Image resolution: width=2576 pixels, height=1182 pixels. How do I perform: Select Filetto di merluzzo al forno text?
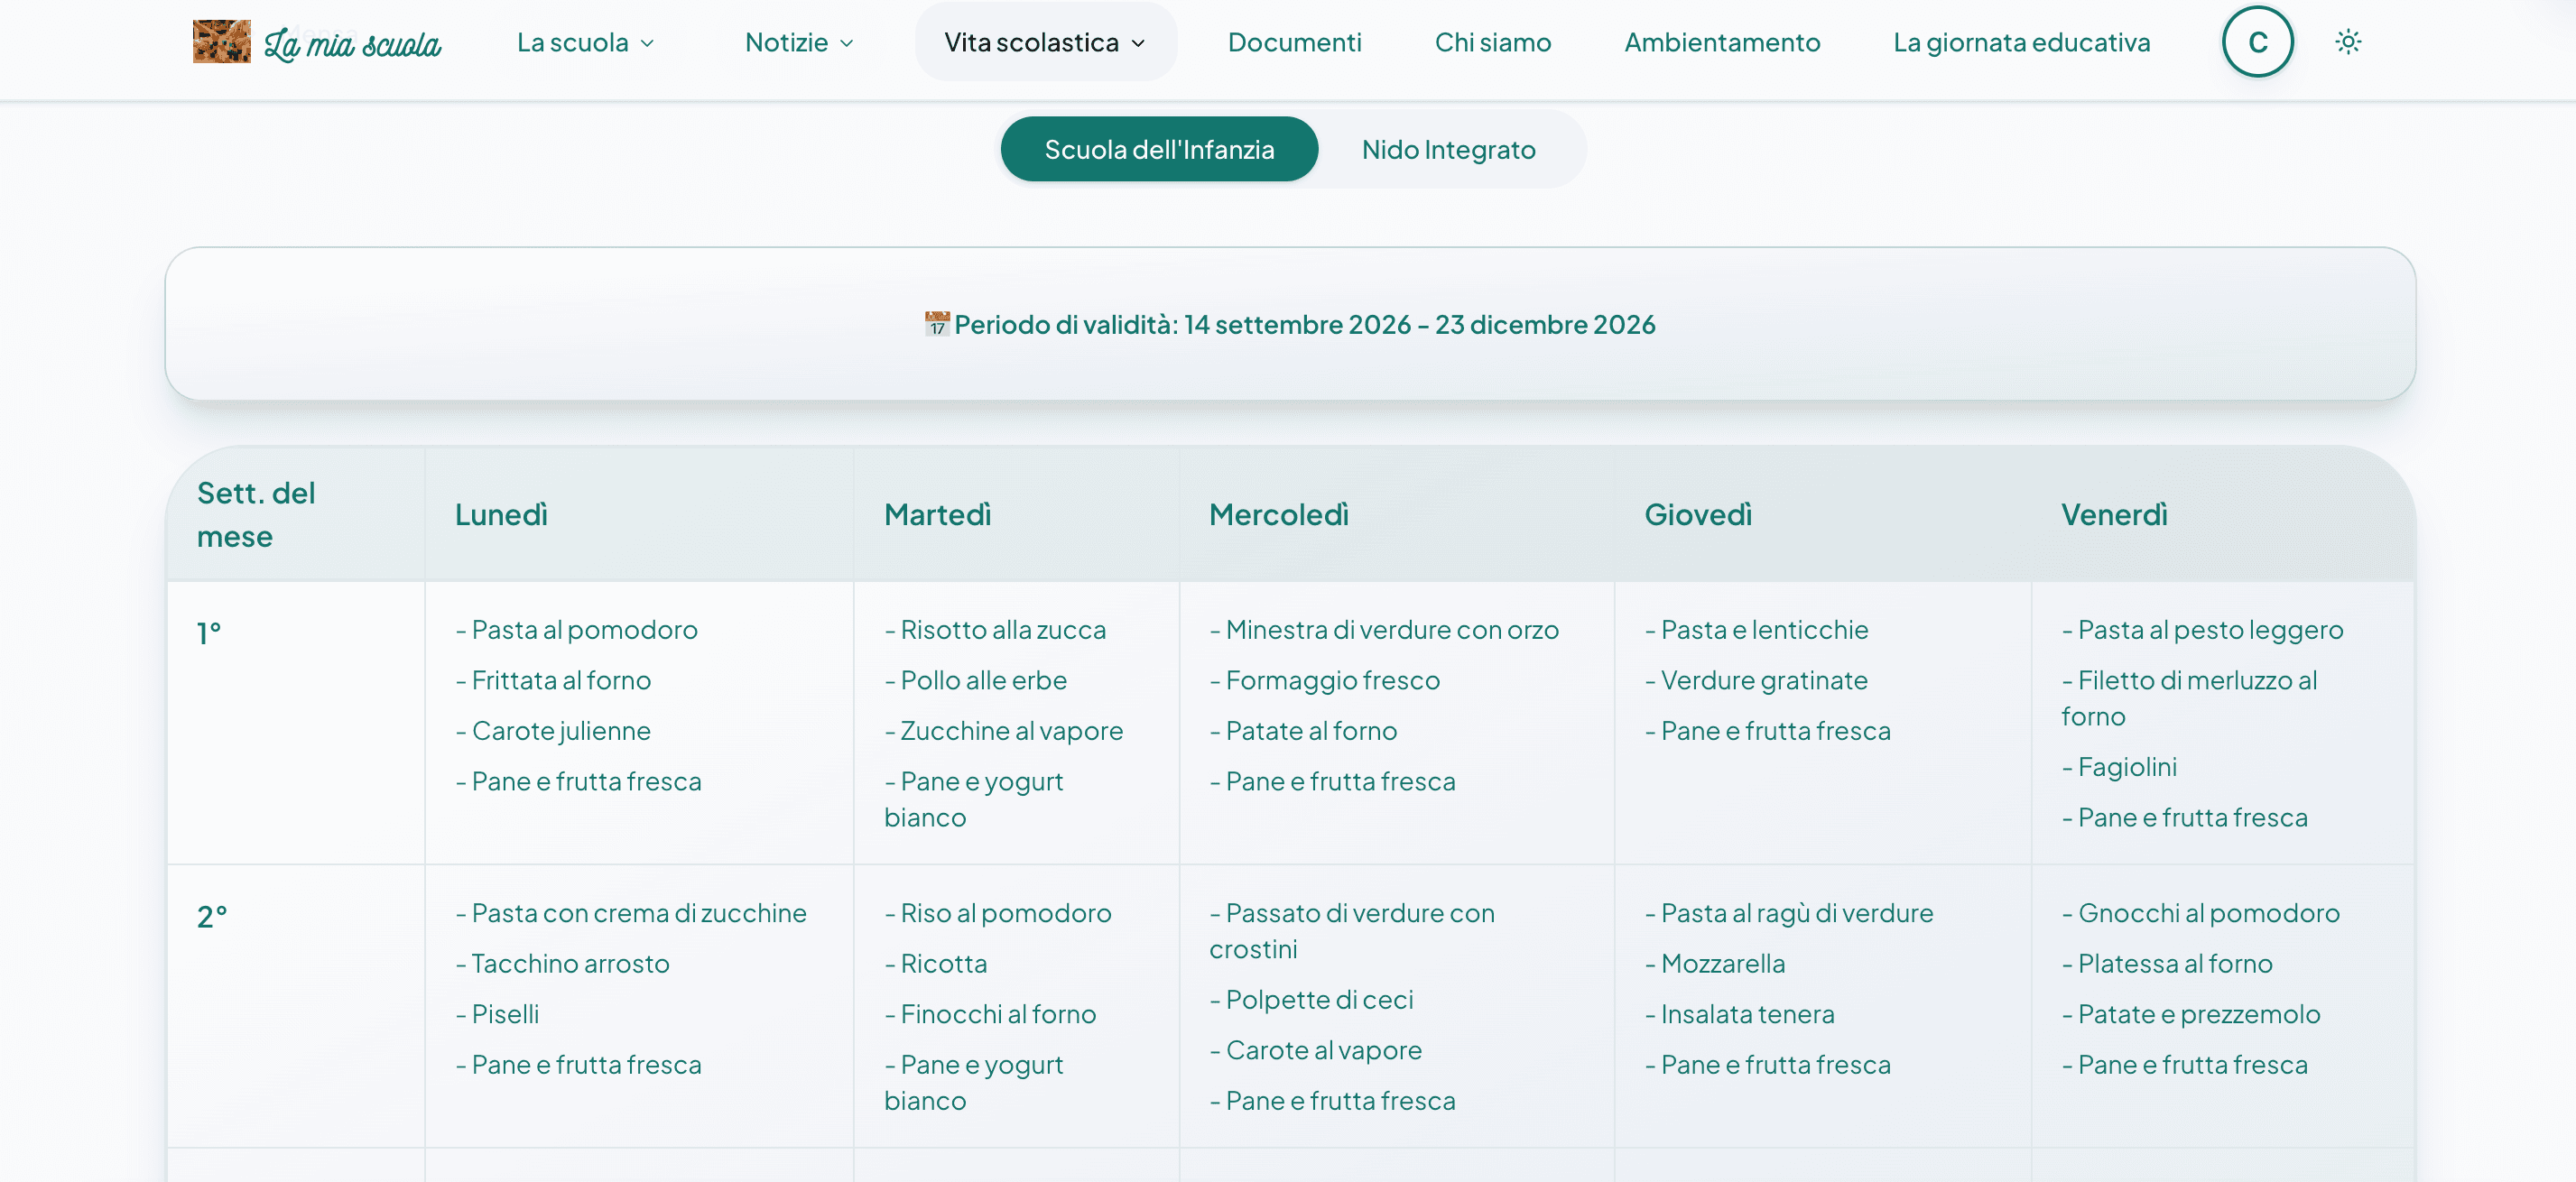click(2189, 698)
